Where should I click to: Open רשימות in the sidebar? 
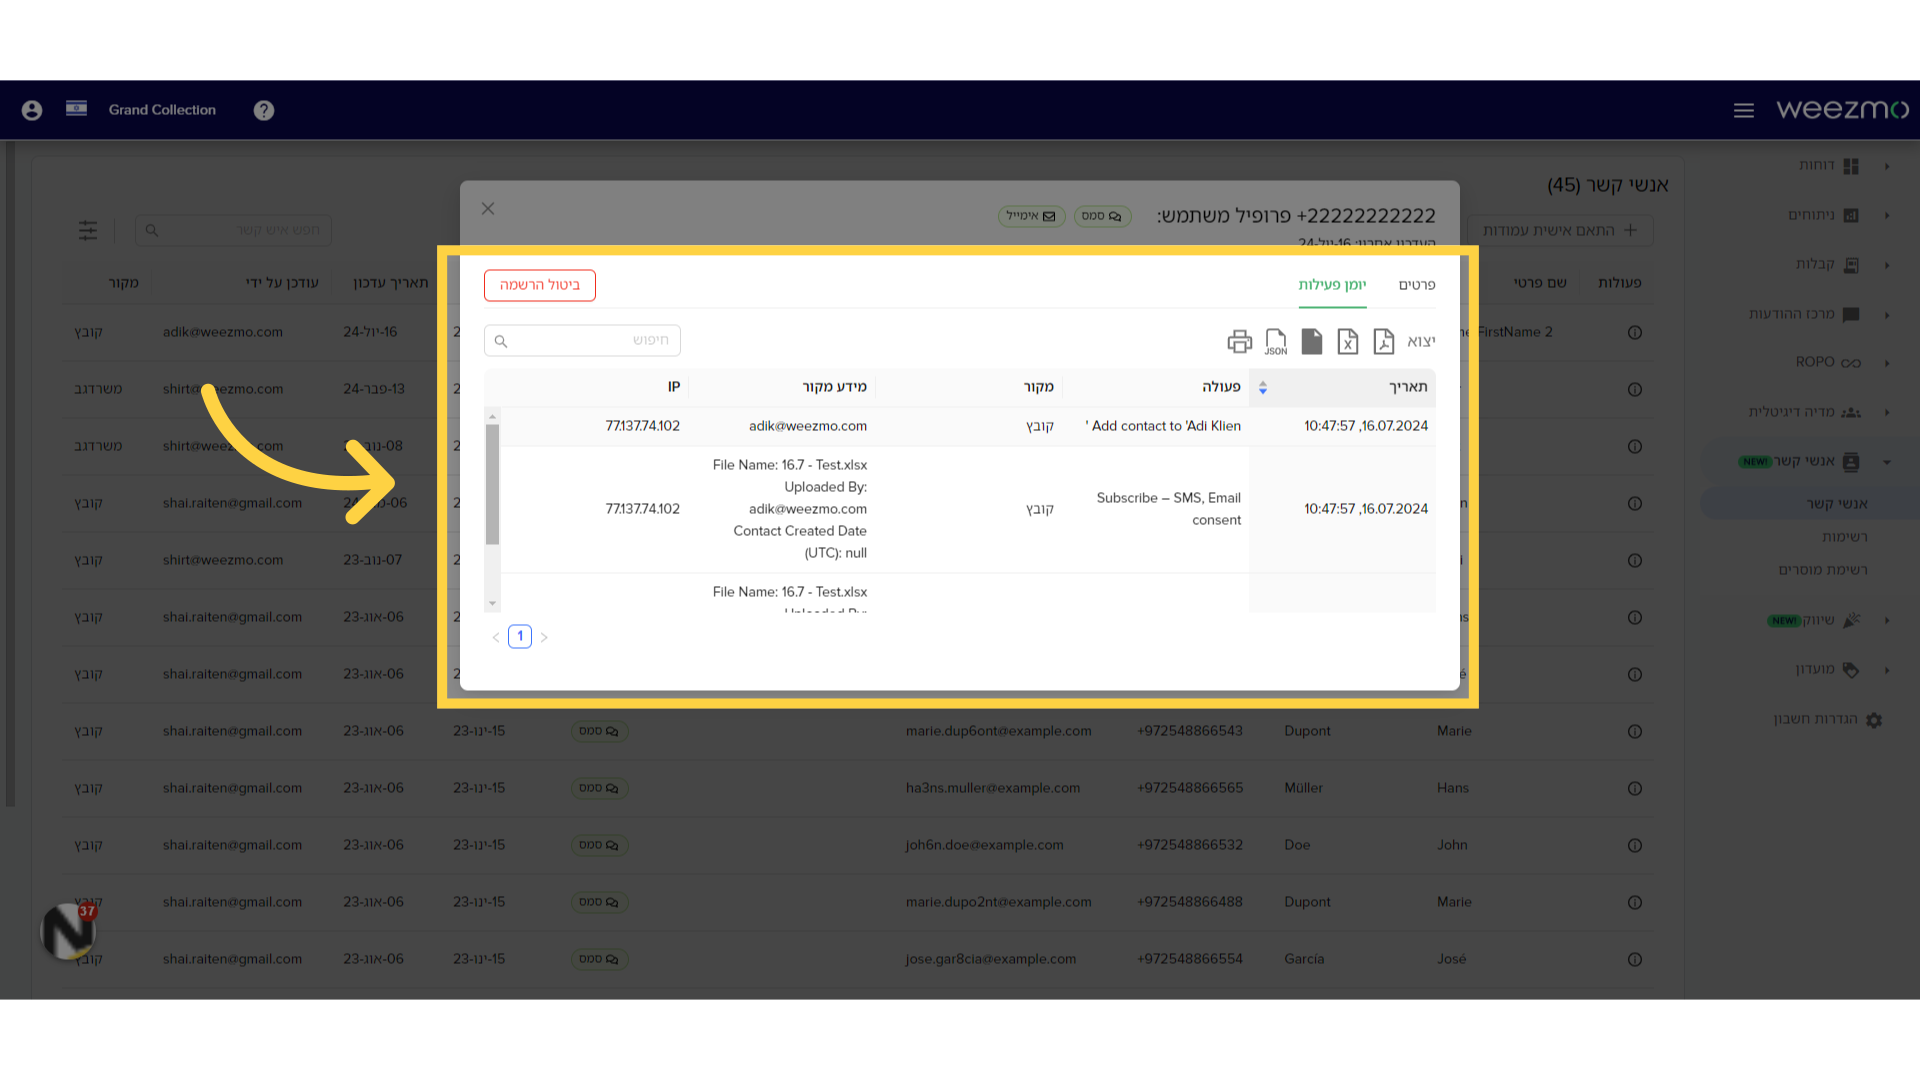coord(1845,537)
